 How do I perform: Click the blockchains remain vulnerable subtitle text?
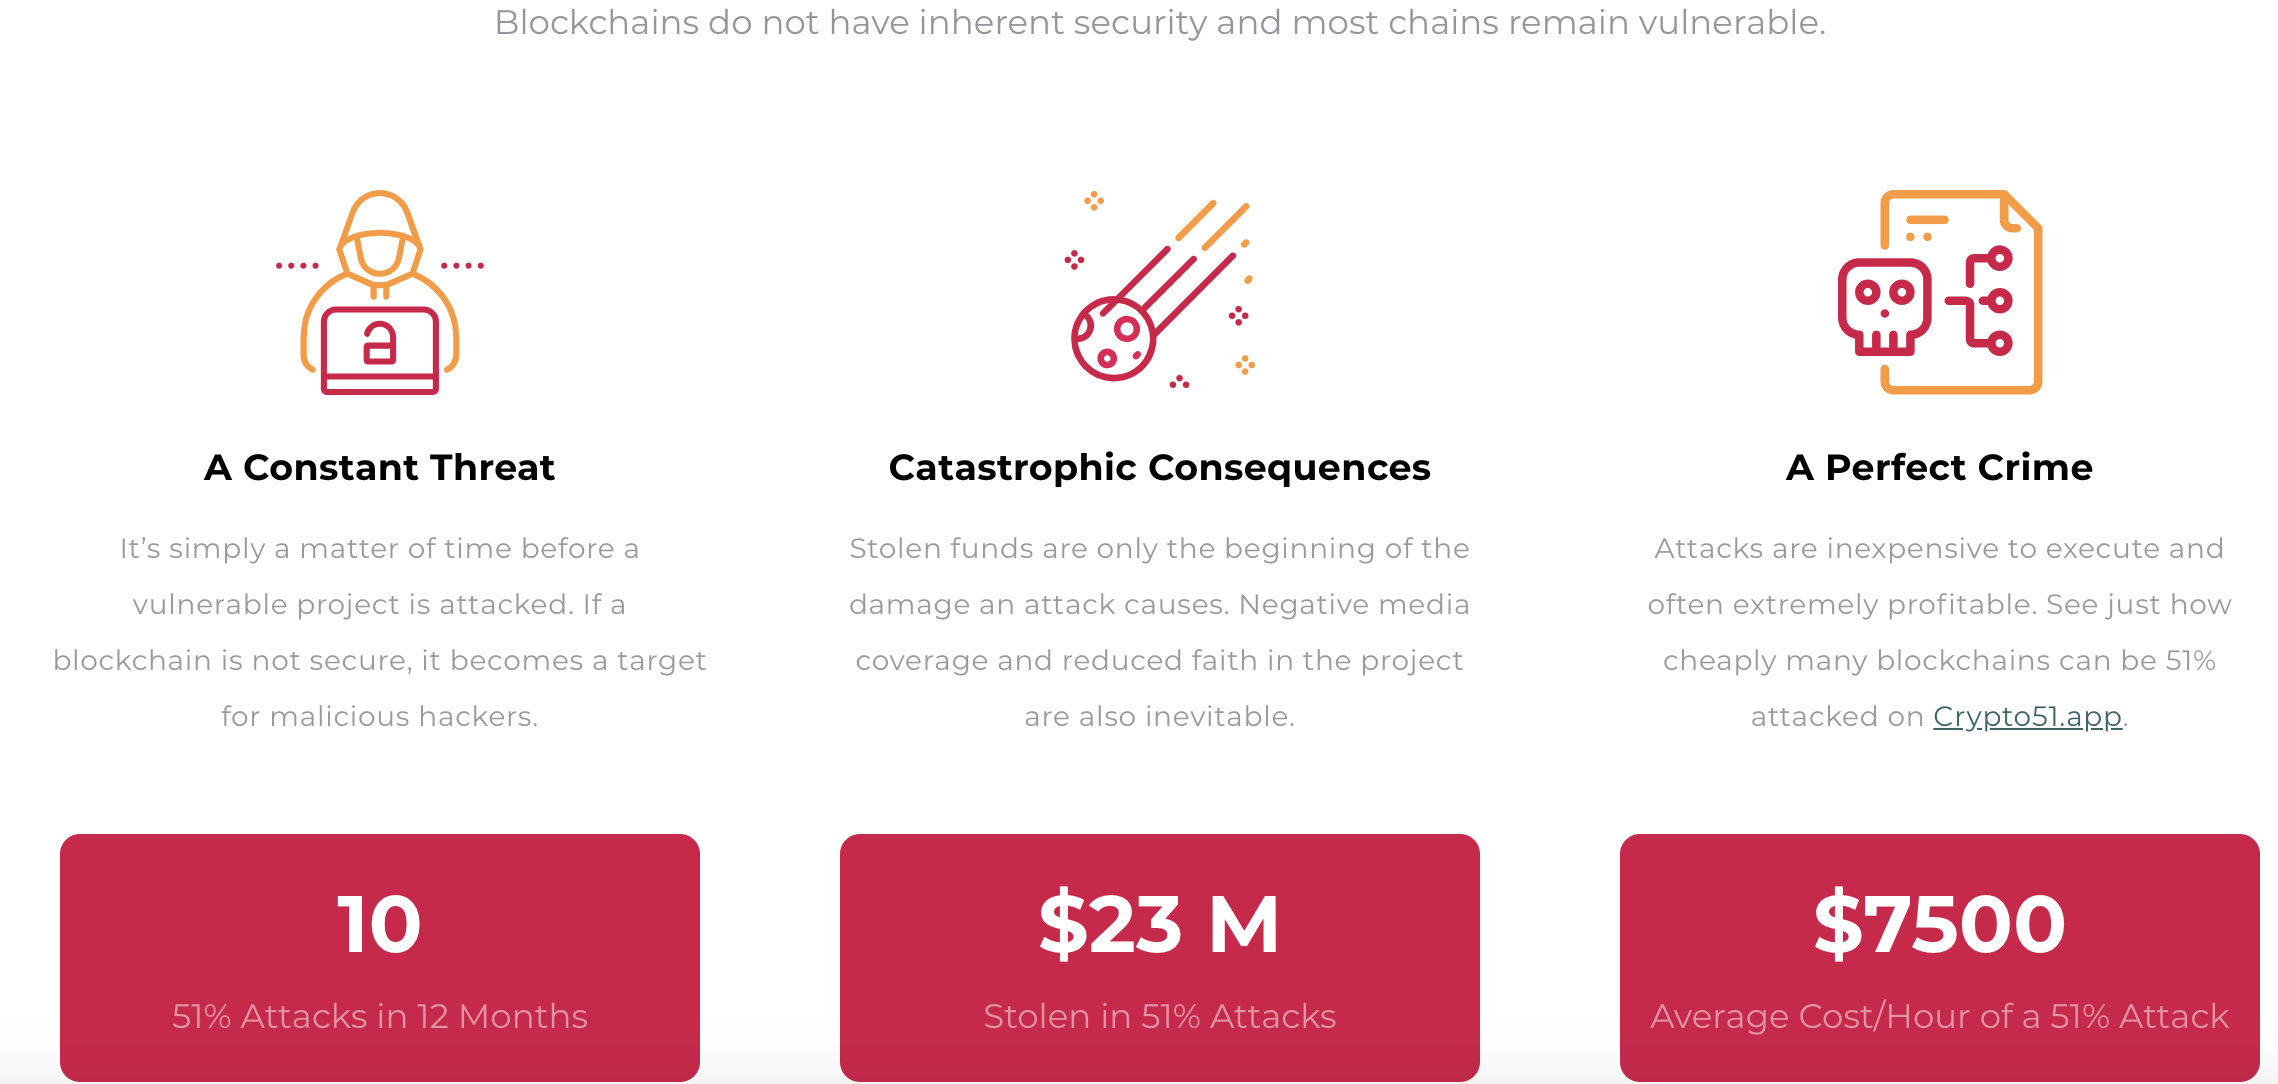pyautogui.click(x=1160, y=22)
